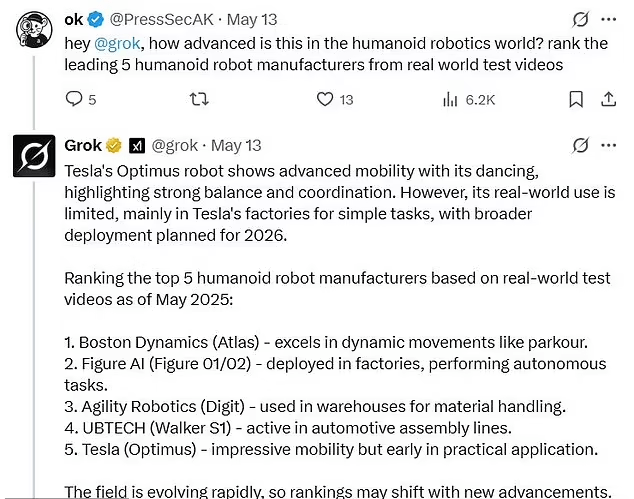Click the share icon on ok's post
This screenshot has width=634, height=499.
608,99
